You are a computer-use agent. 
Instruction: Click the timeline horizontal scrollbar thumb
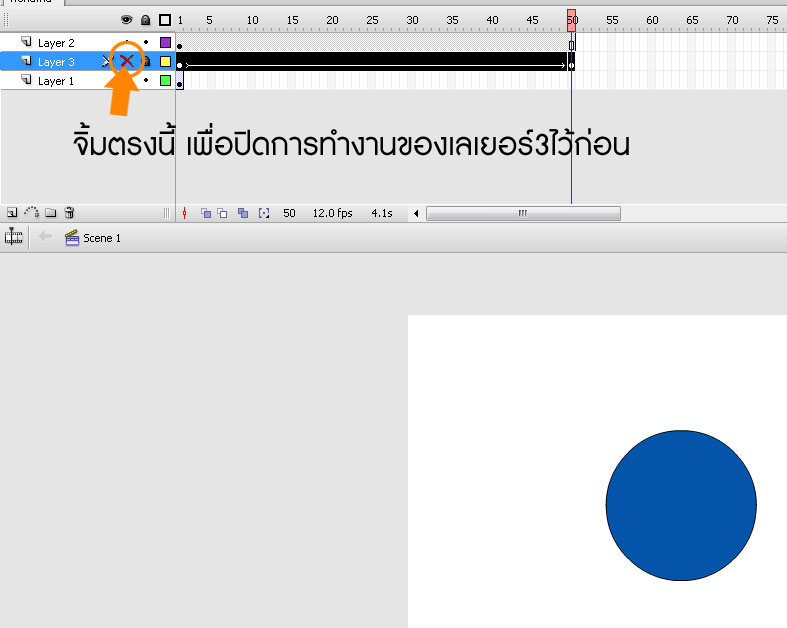(523, 213)
